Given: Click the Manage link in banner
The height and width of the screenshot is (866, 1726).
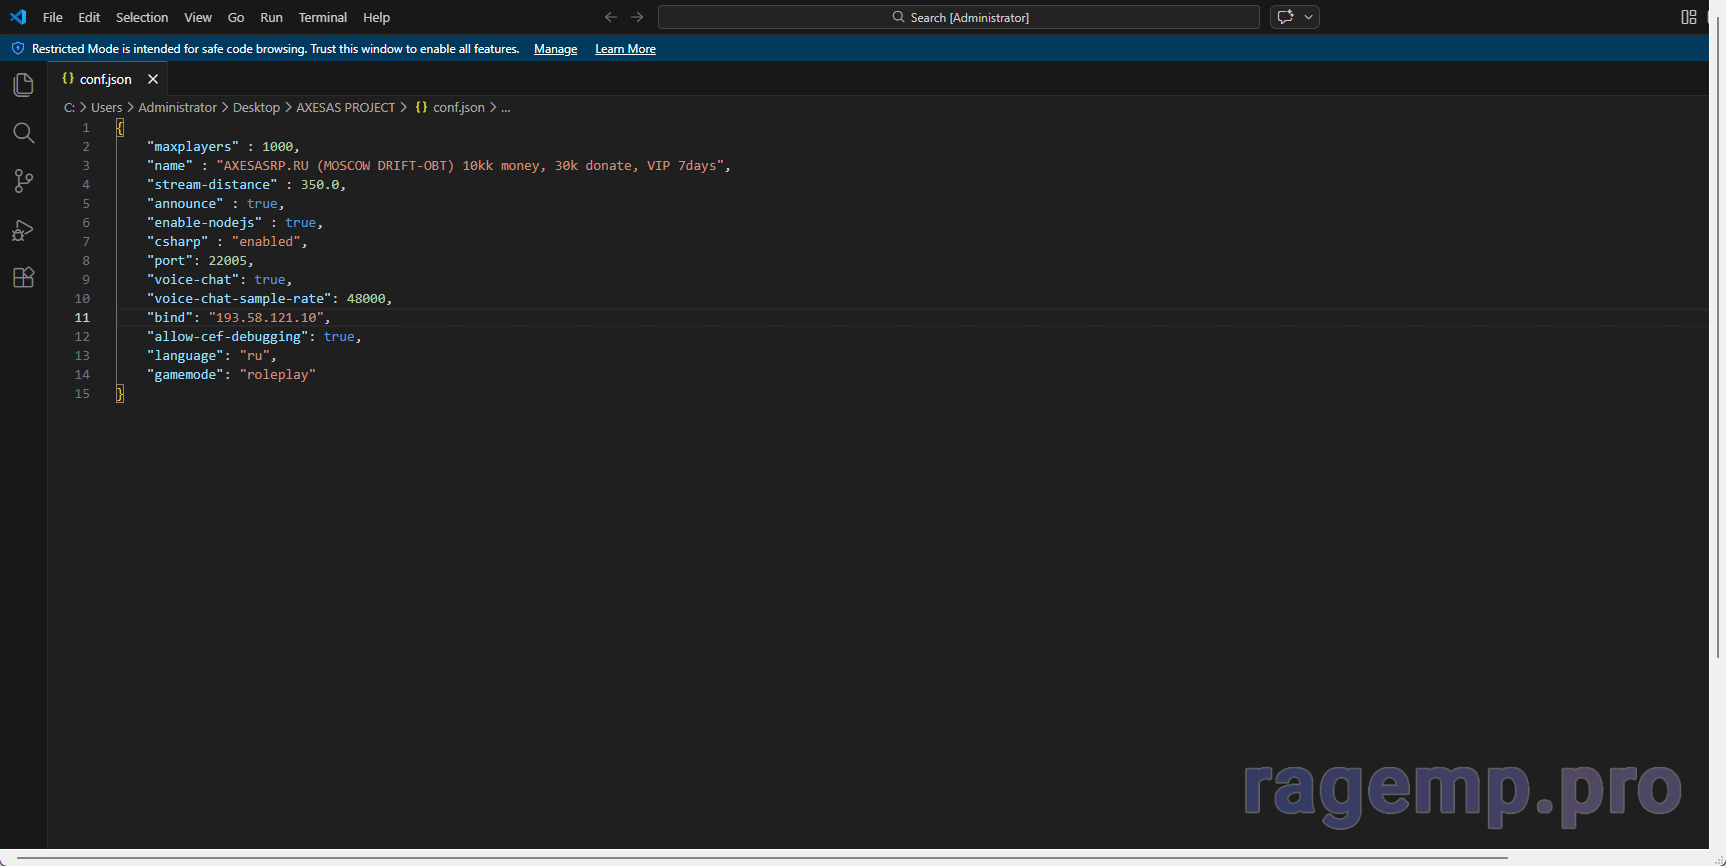Looking at the screenshot, I should [555, 49].
